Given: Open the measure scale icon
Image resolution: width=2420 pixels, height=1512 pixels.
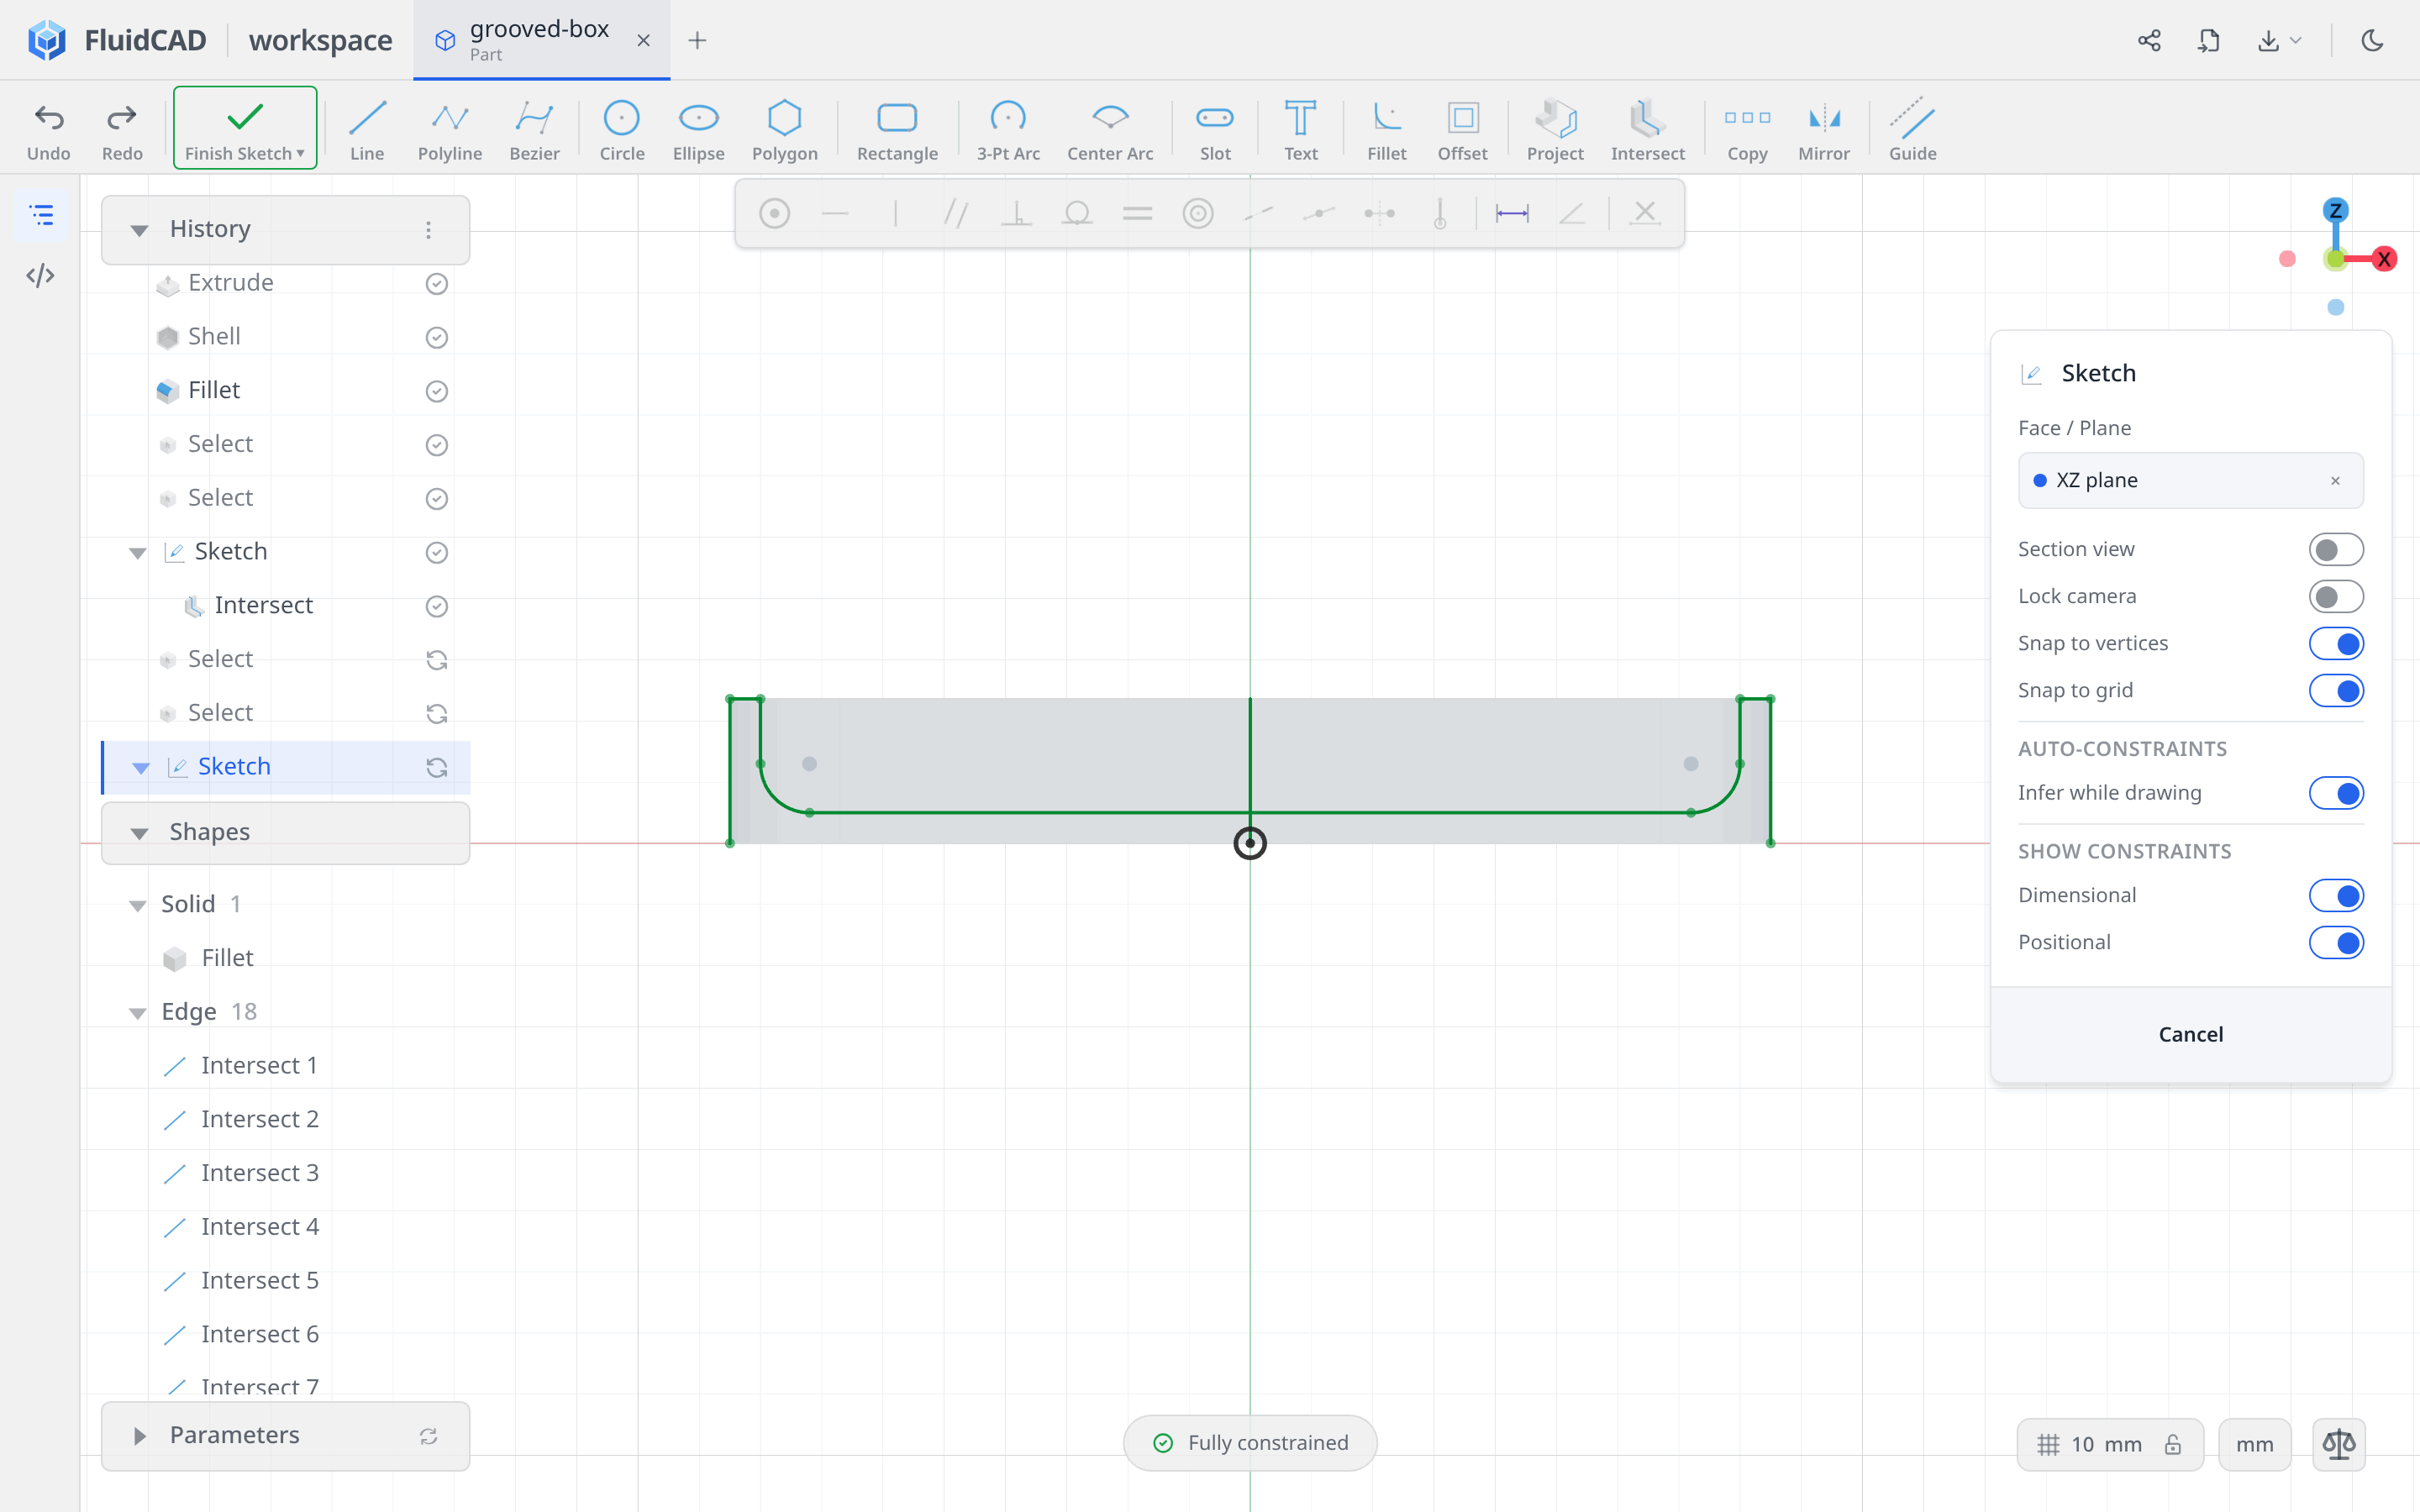Looking at the screenshot, I should pos(2338,1443).
